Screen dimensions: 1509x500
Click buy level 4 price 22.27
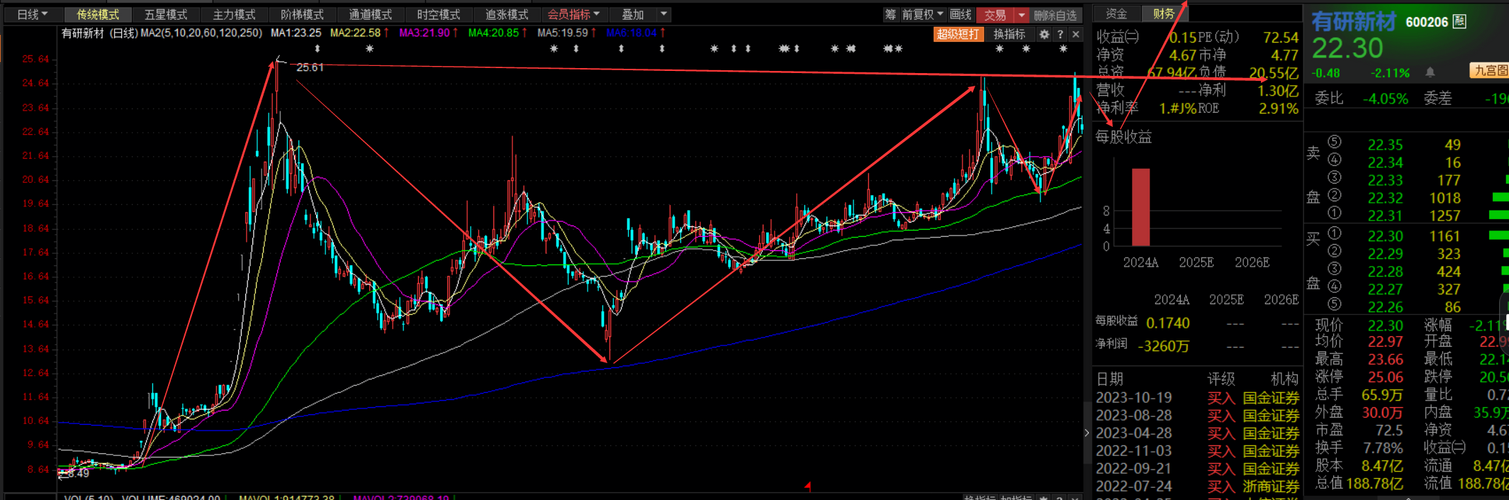coord(1384,289)
